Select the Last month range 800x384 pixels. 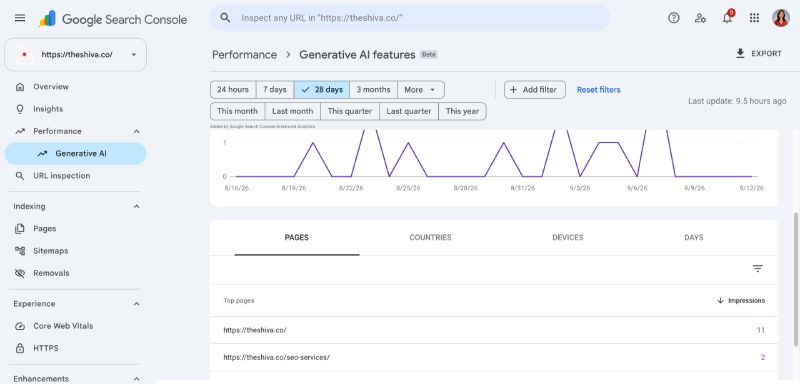click(x=293, y=111)
